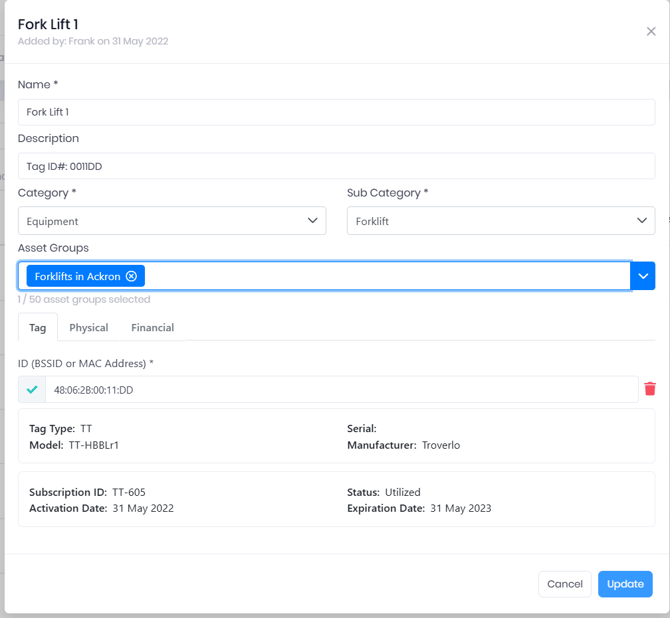Image resolution: width=670 pixels, height=618 pixels.
Task: Open the Financial tab
Action: pyautogui.click(x=152, y=327)
